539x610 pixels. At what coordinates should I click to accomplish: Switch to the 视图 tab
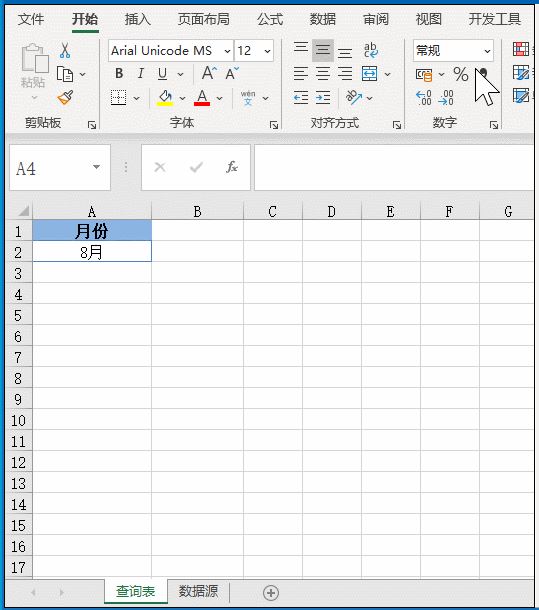[x=428, y=19]
